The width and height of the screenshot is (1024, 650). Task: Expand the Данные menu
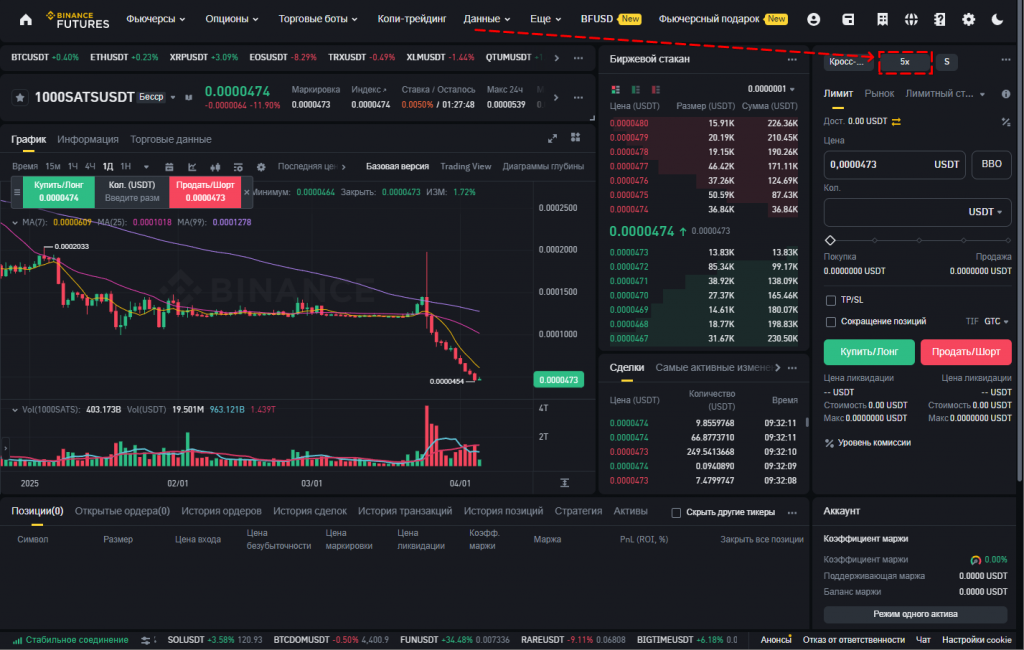487,19
